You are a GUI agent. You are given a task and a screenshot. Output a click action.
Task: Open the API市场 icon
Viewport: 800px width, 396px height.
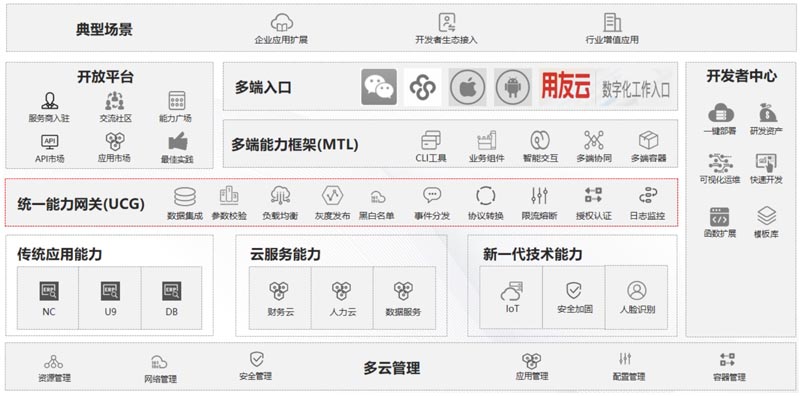[49, 141]
